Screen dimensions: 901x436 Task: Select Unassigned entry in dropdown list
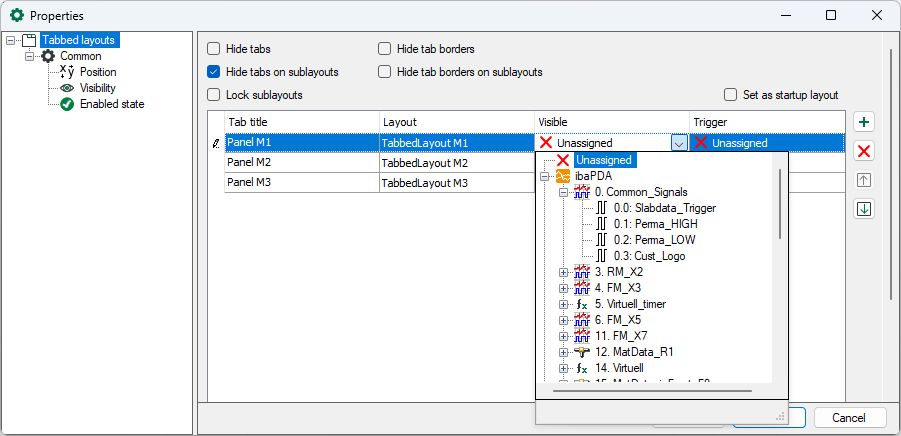(x=603, y=160)
